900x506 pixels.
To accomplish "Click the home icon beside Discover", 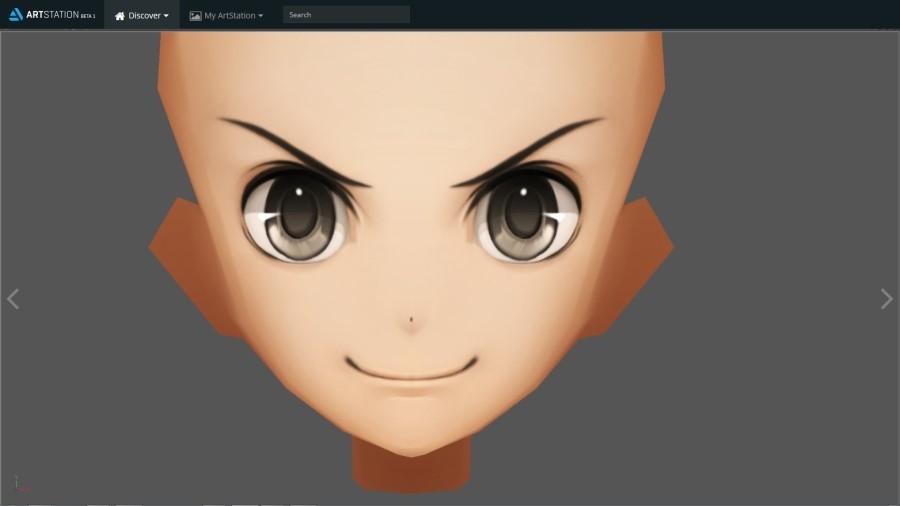I will pos(119,16).
